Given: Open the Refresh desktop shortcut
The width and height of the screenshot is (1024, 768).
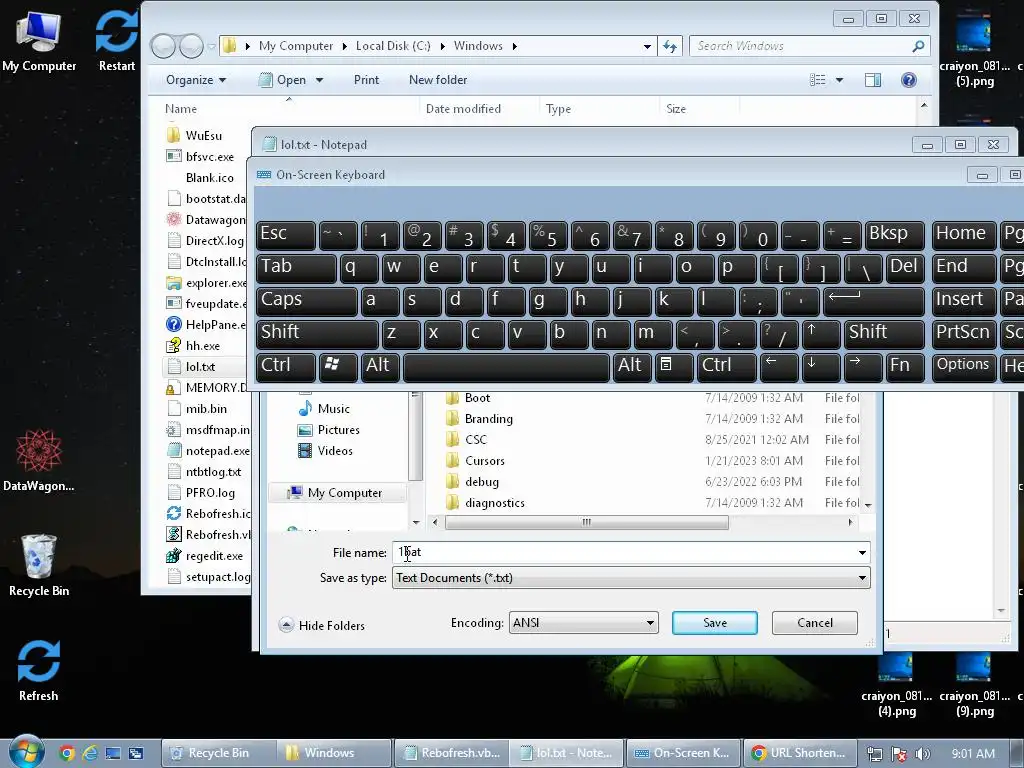Looking at the screenshot, I should pyautogui.click(x=39, y=670).
